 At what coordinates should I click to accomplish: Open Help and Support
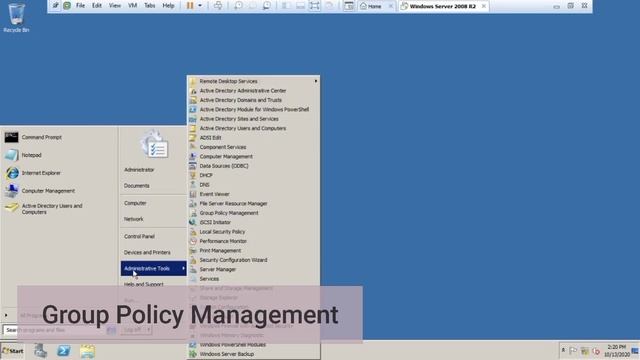tap(144, 284)
